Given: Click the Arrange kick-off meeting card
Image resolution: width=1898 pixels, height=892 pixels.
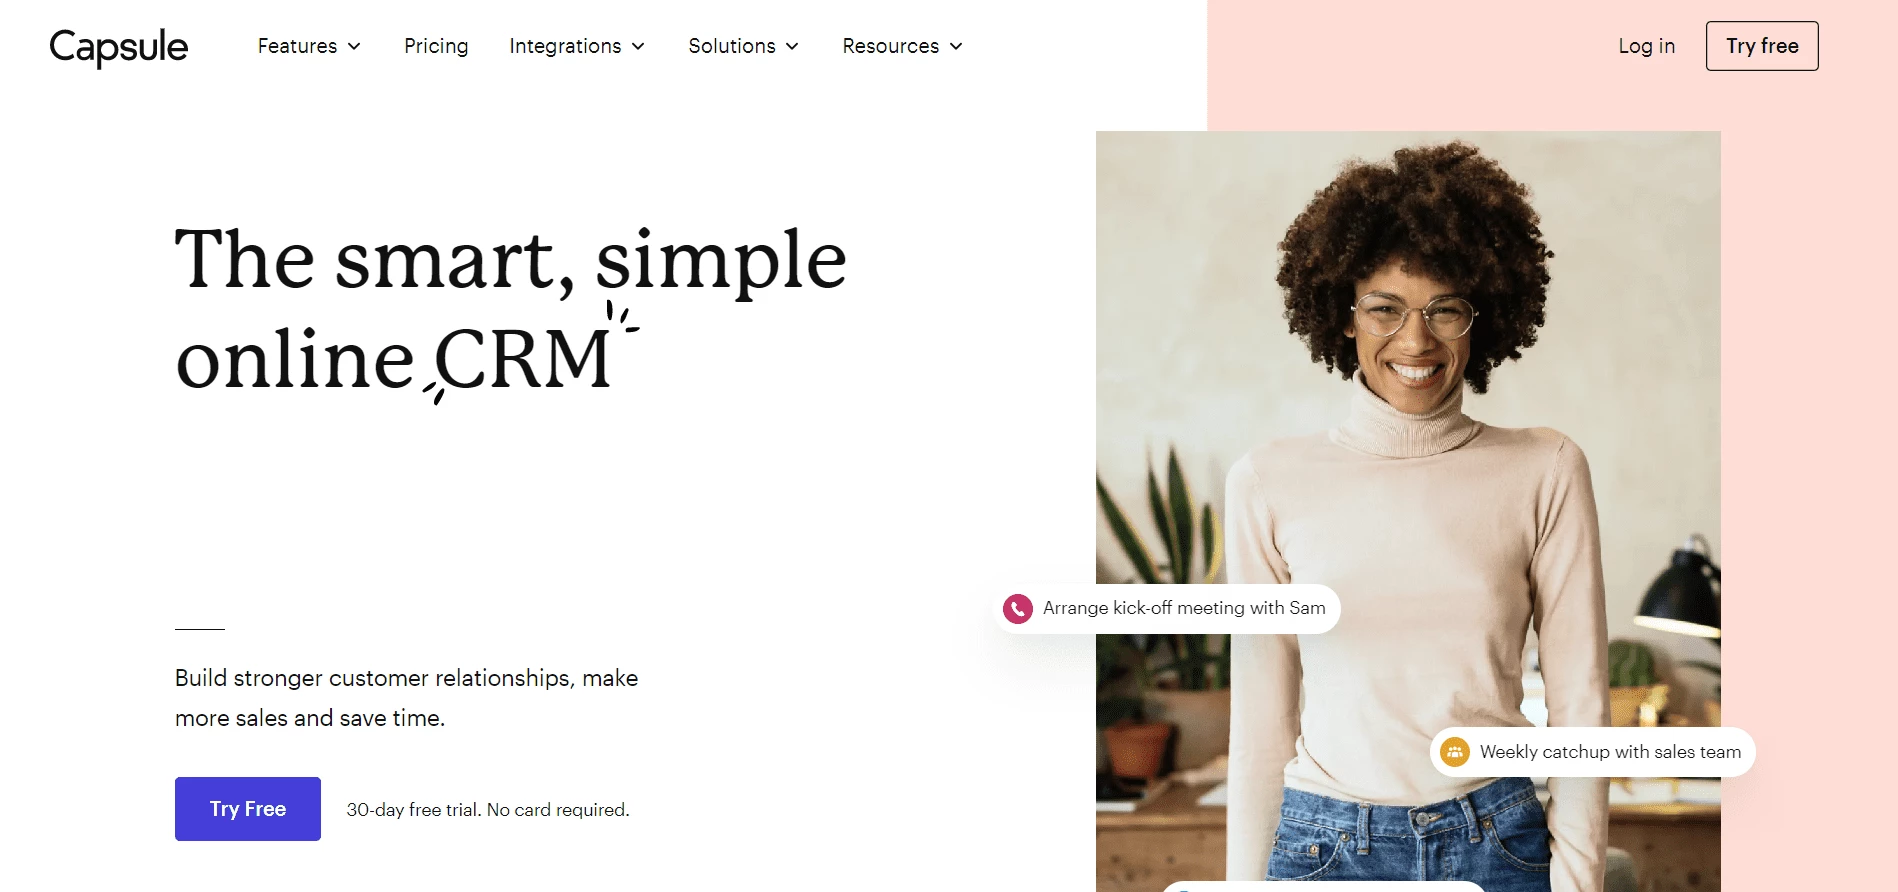Looking at the screenshot, I should tap(1167, 608).
